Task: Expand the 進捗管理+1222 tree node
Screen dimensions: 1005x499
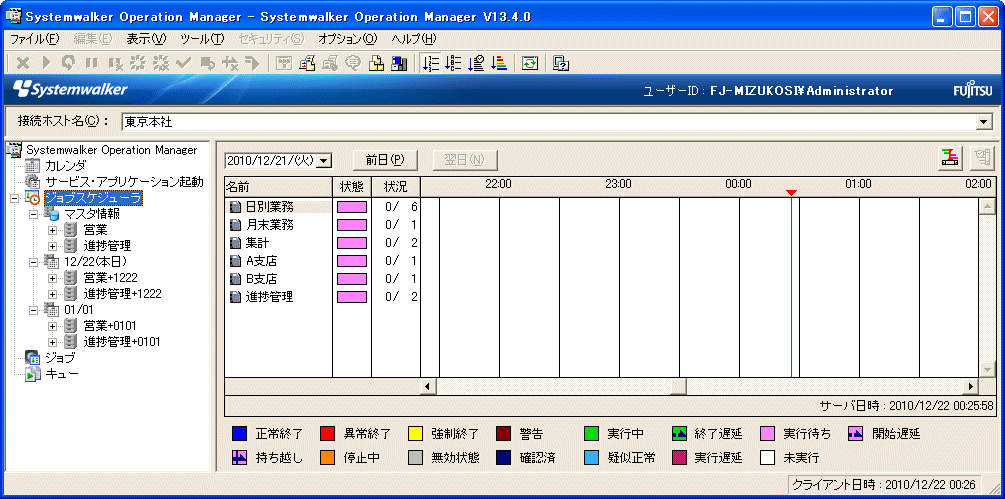Action: tap(53, 294)
